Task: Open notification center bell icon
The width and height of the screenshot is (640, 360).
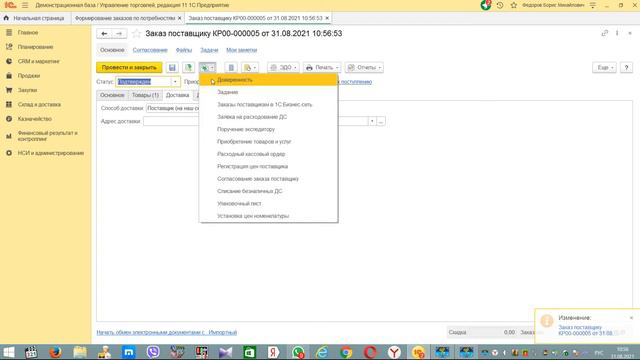Action: pyautogui.click(x=486, y=5)
